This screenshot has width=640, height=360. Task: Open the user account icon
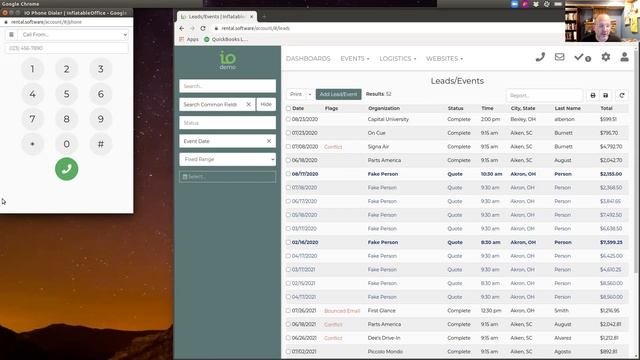[x=624, y=57]
